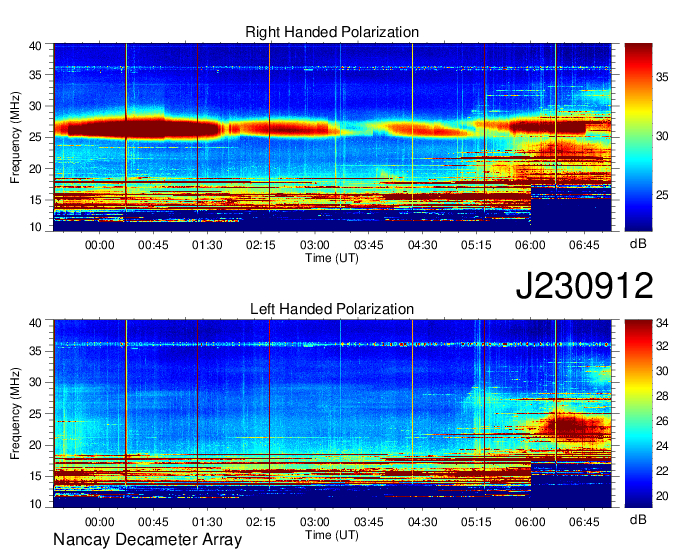The image size is (680, 552).
Task: Click the 04:30 time tick under Left Handed plot
Action: click(422, 522)
